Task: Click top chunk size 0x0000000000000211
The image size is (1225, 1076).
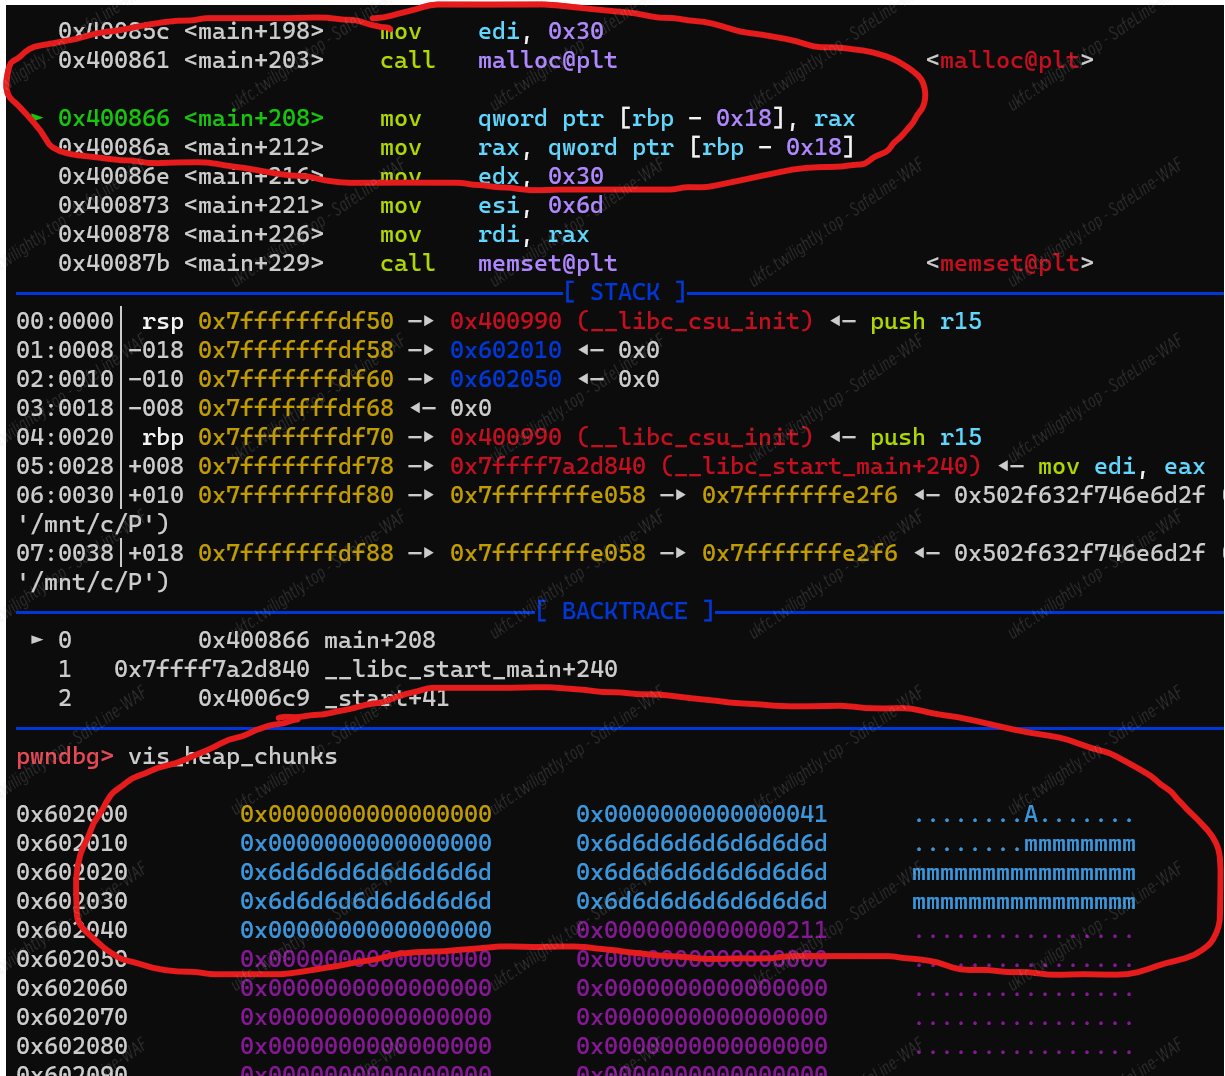Action: pos(702,930)
